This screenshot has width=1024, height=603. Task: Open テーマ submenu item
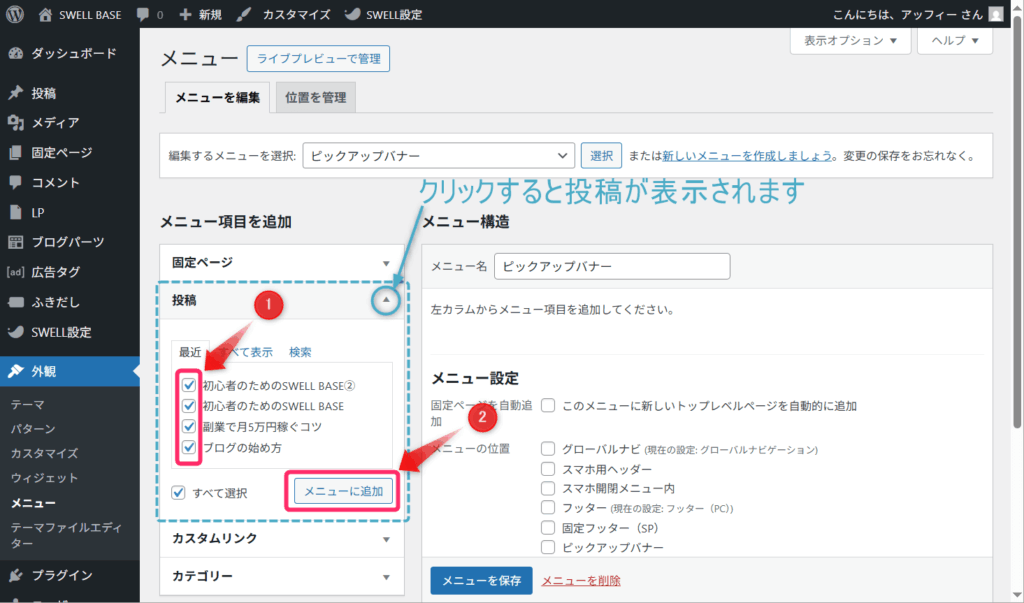pyautogui.click(x=27, y=404)
